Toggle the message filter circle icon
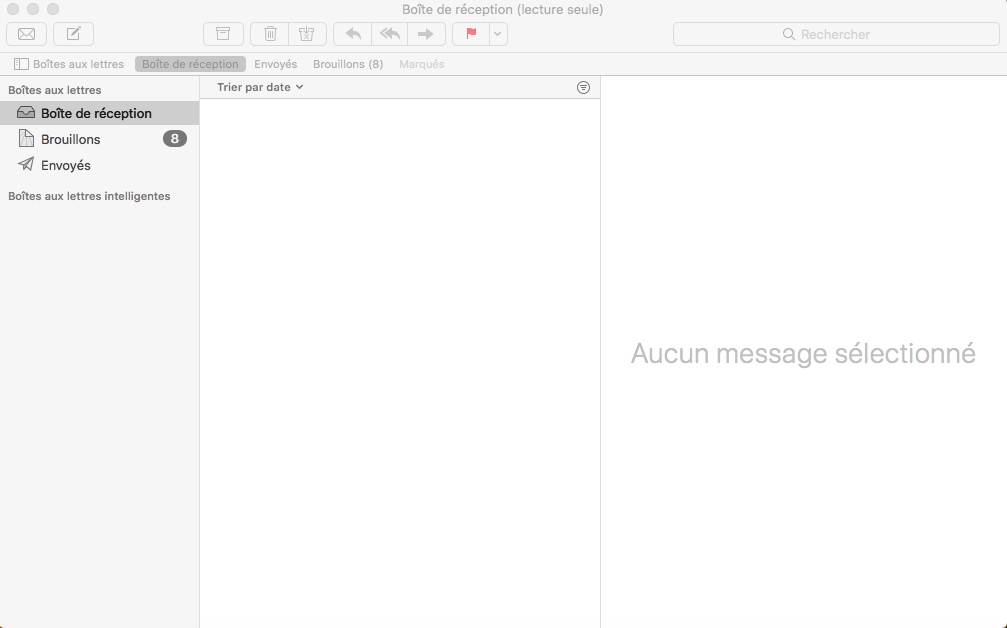The image size is (1007, 628). [x=584, y=87]
